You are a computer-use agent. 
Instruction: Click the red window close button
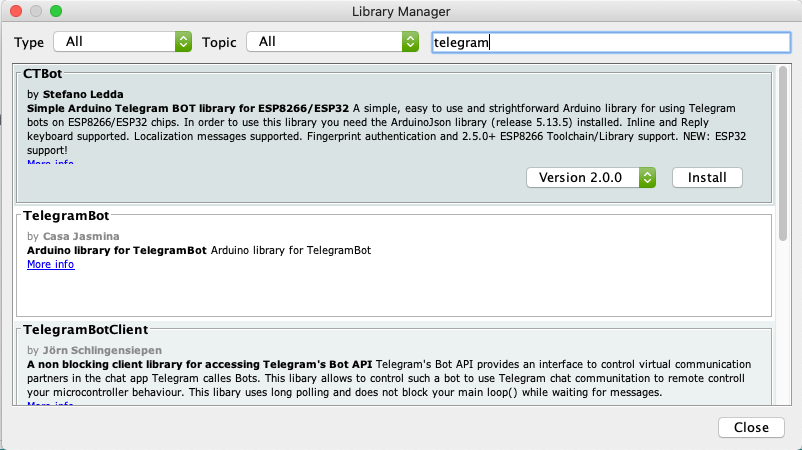click(x=16, y=11)
